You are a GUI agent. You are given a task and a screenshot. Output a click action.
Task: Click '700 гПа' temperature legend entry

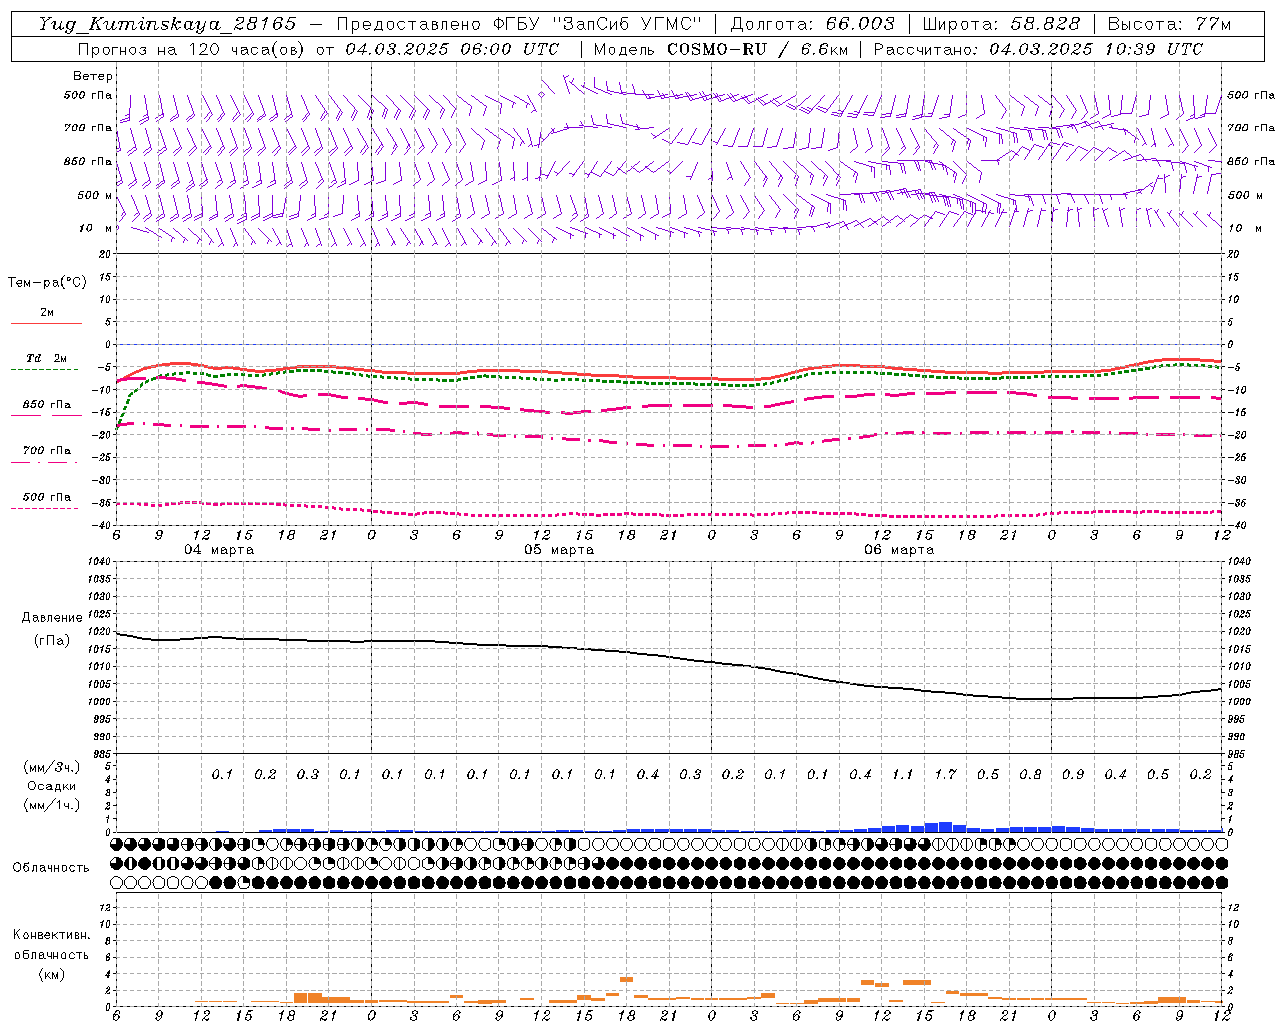pyautogui.click(x=46, y=451)
